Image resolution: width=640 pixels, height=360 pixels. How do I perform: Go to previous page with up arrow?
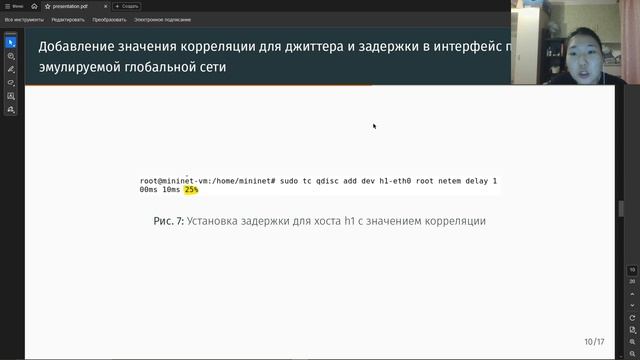point(632,294)
